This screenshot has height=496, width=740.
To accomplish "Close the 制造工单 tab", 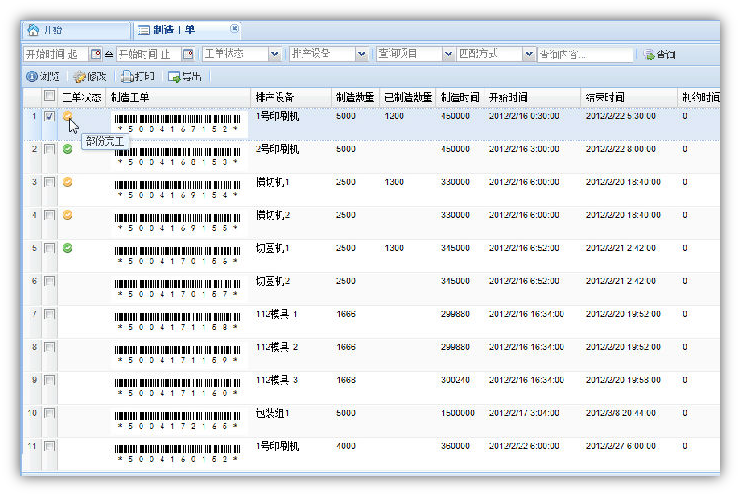I will [234, 29].
